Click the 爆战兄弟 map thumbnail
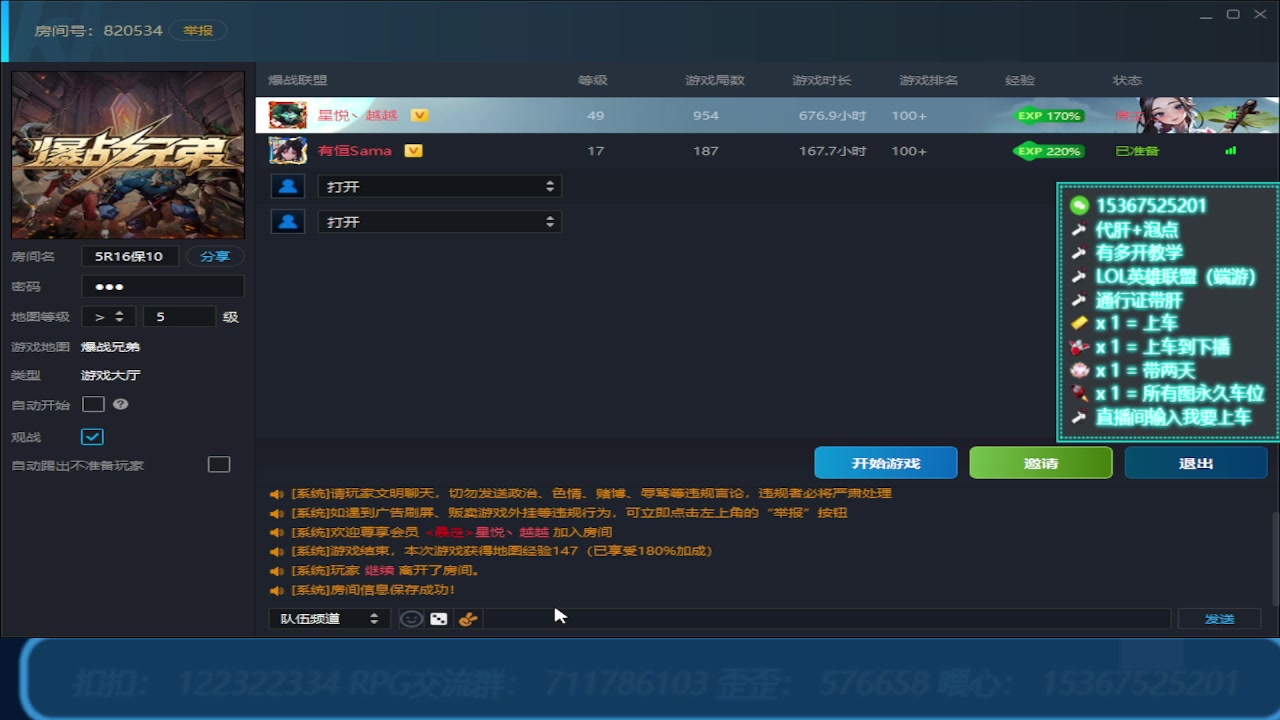Screen dimensions: 1280x720 click(x=128, y=154)
